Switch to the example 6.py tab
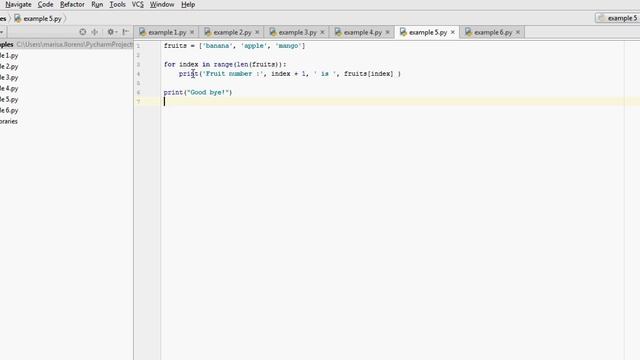The image size is (640, 360). pyautogui.click(x=493, y=32)
